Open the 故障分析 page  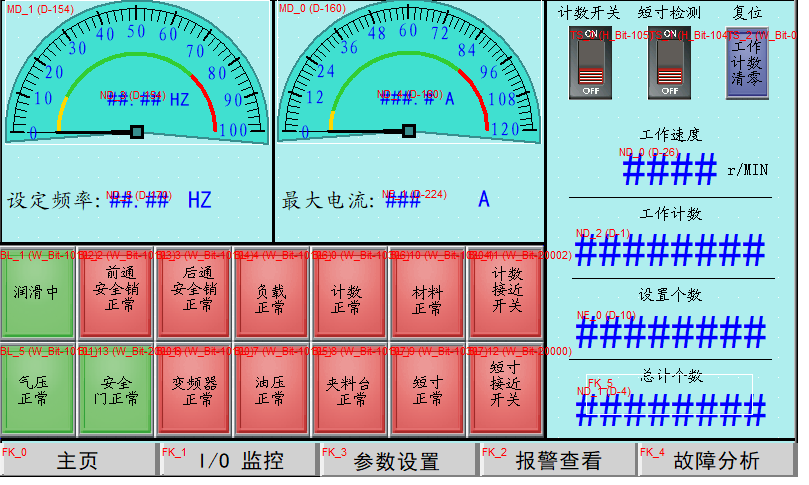click(718, 461)
